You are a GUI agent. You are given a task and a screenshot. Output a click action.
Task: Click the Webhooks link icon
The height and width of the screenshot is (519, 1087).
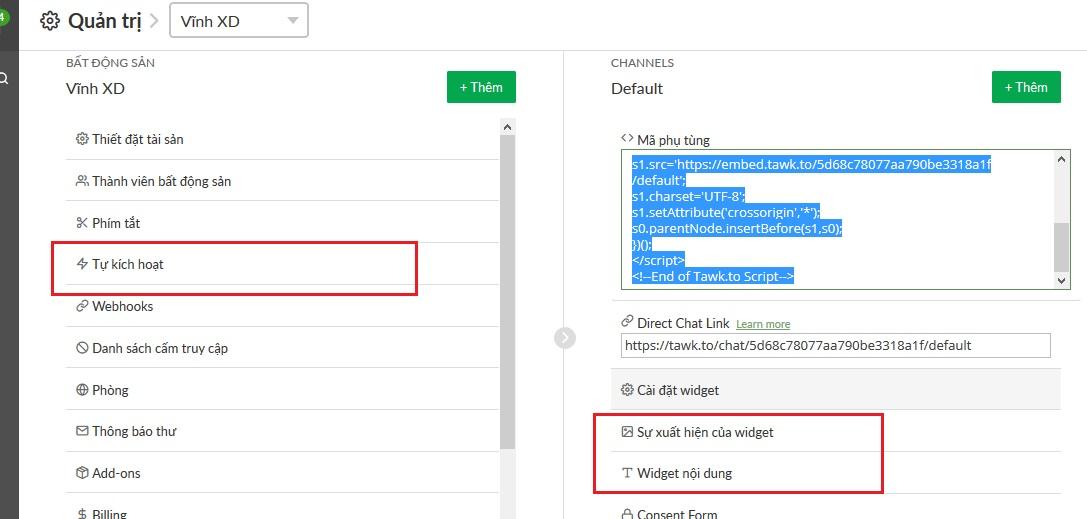pos(82,306)
